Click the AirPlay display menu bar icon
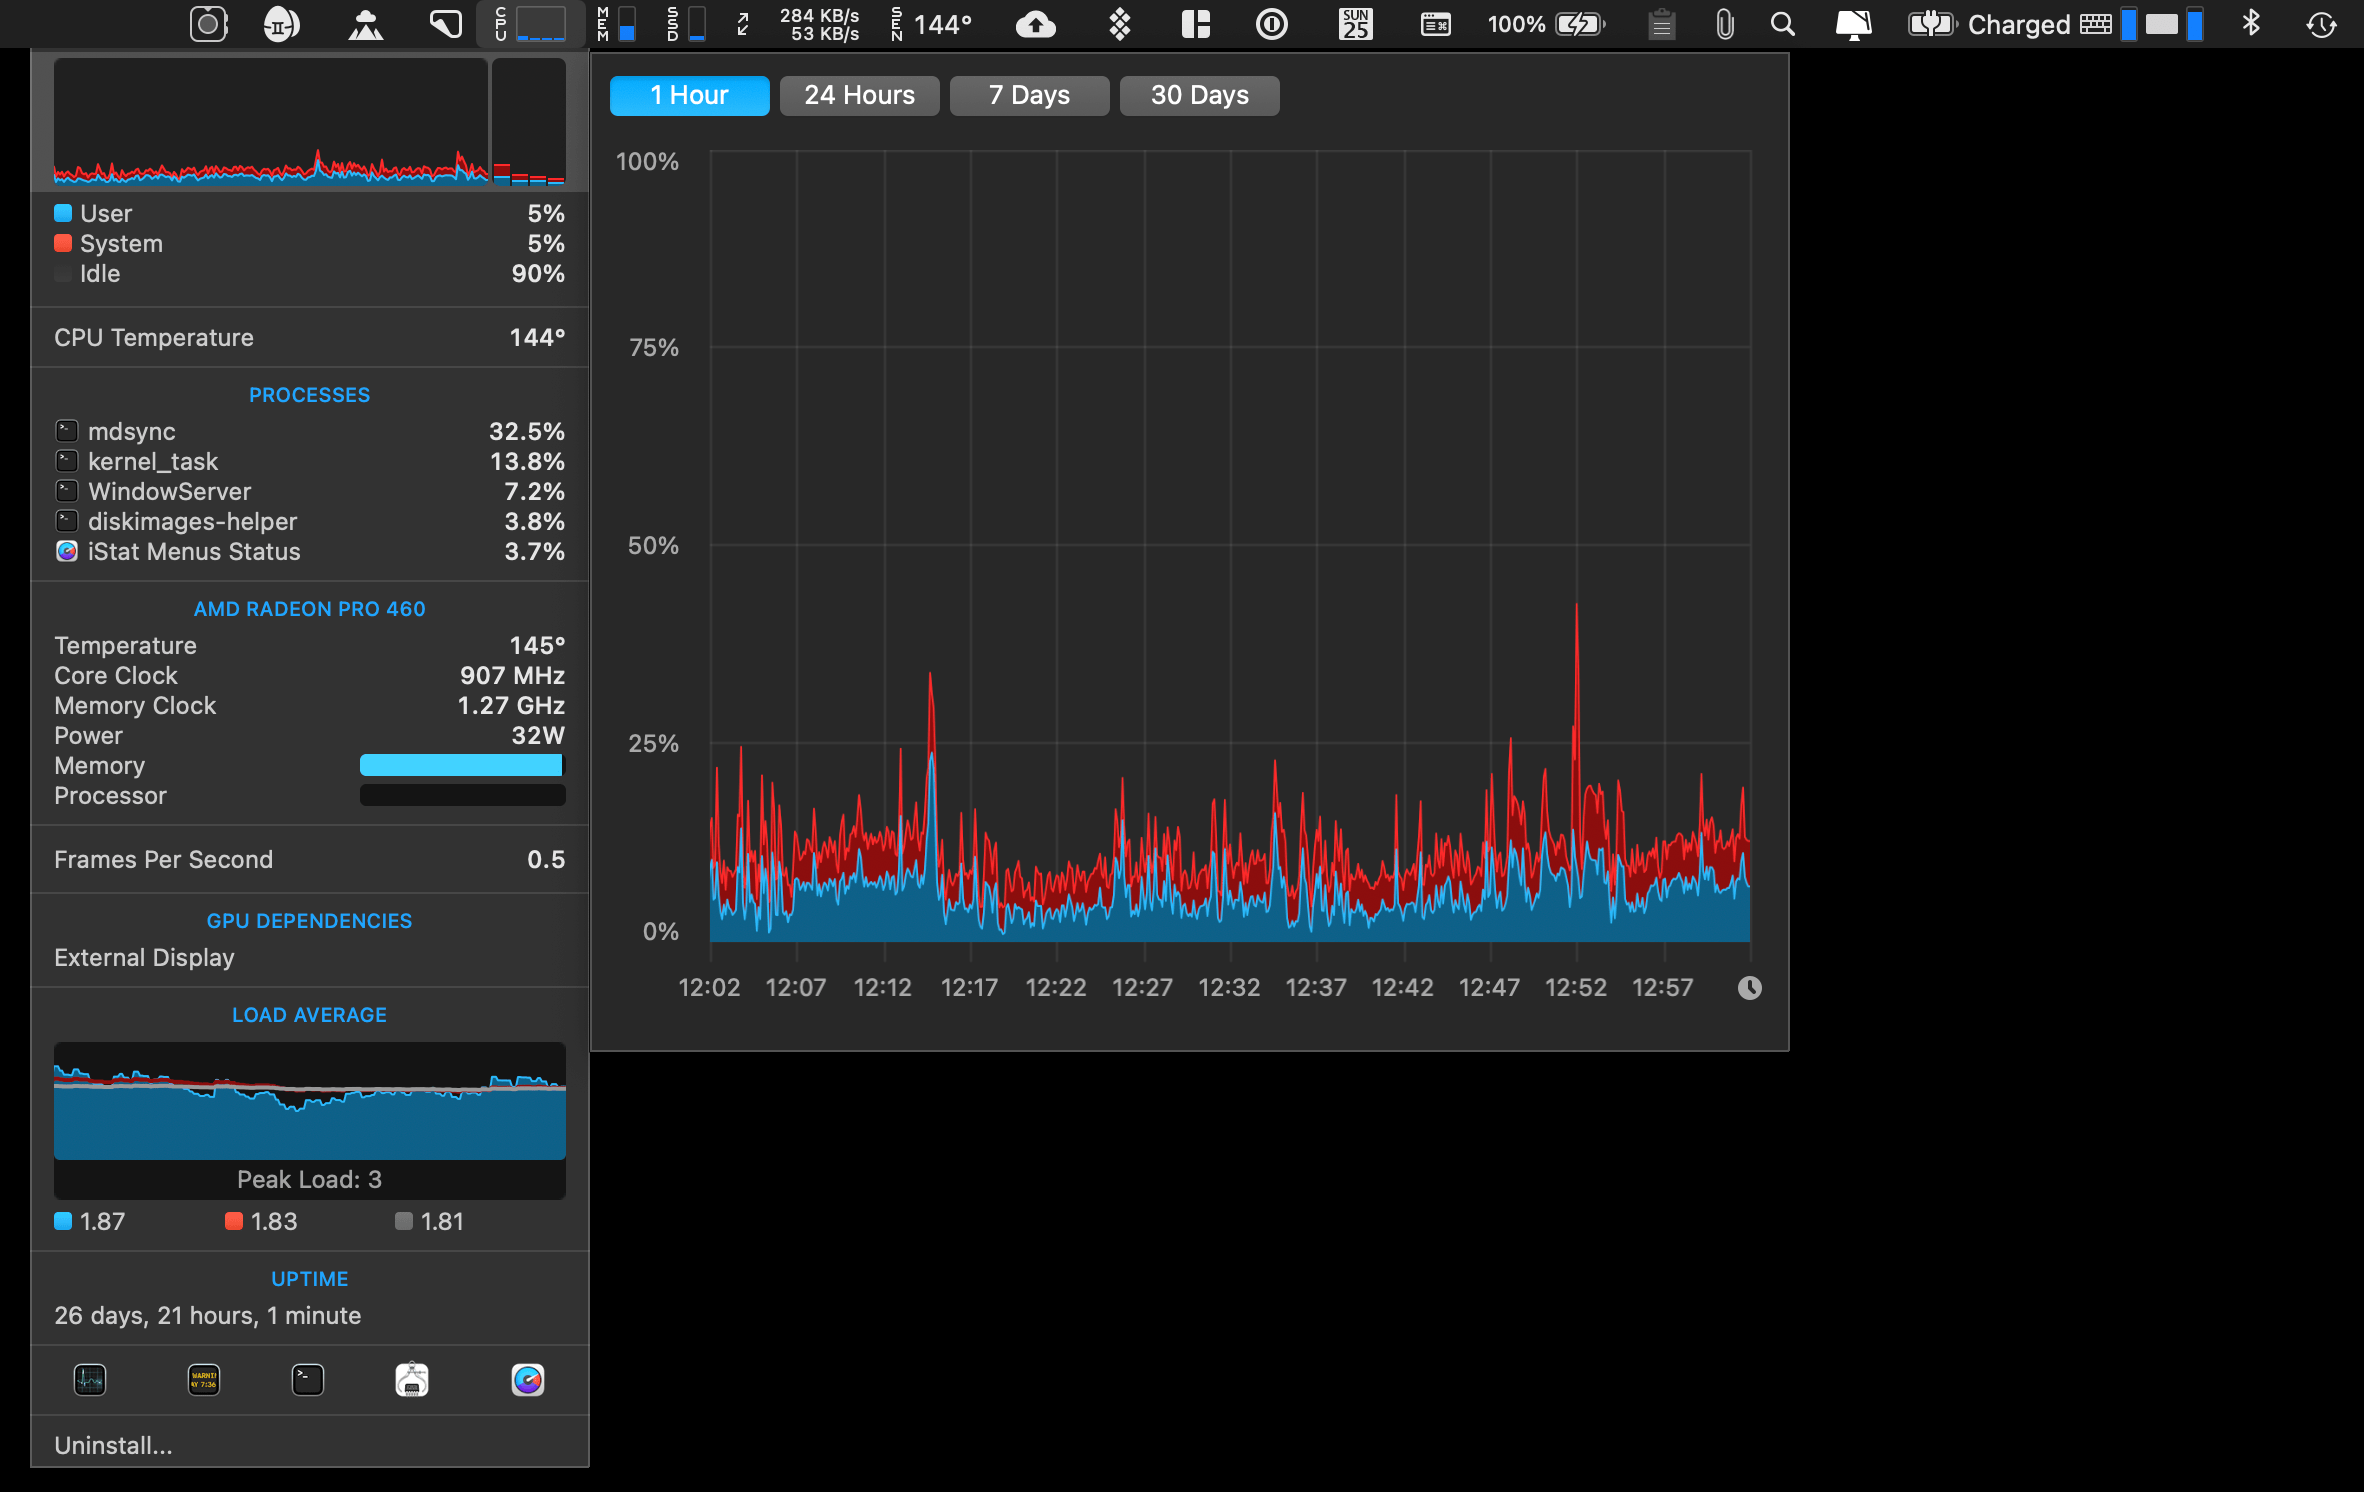The height and width of the screenshot is (1492, 2364). tap(1854, 24)
